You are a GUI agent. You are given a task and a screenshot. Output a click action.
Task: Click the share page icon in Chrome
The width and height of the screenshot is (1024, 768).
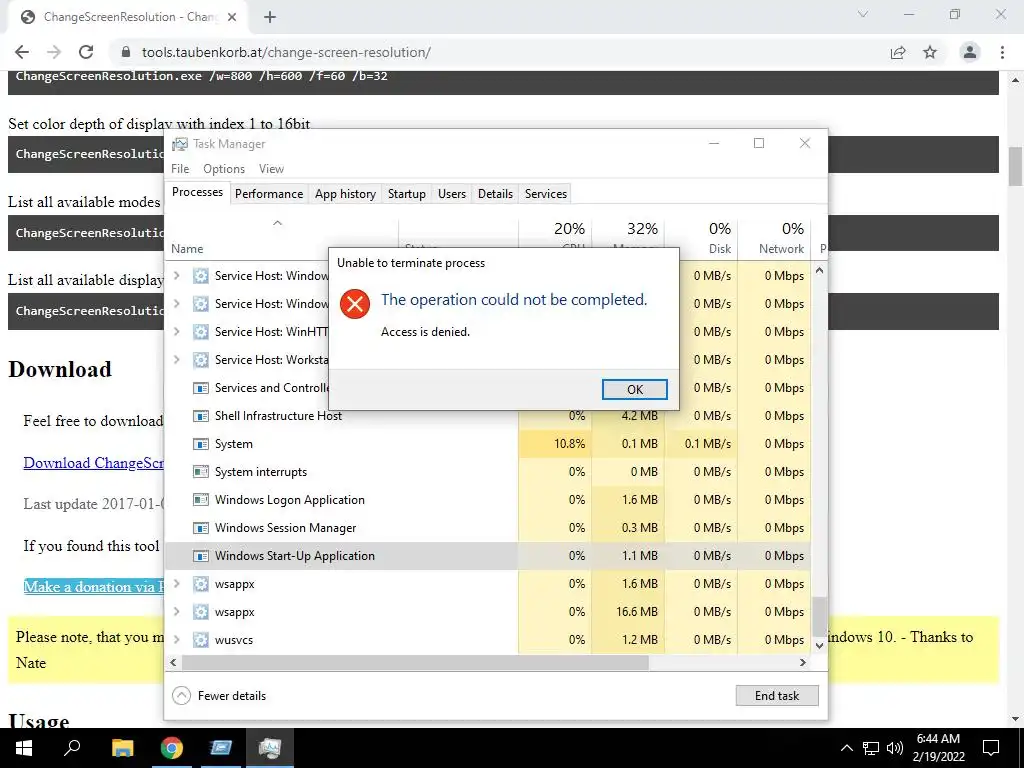[x=898, y=52]
